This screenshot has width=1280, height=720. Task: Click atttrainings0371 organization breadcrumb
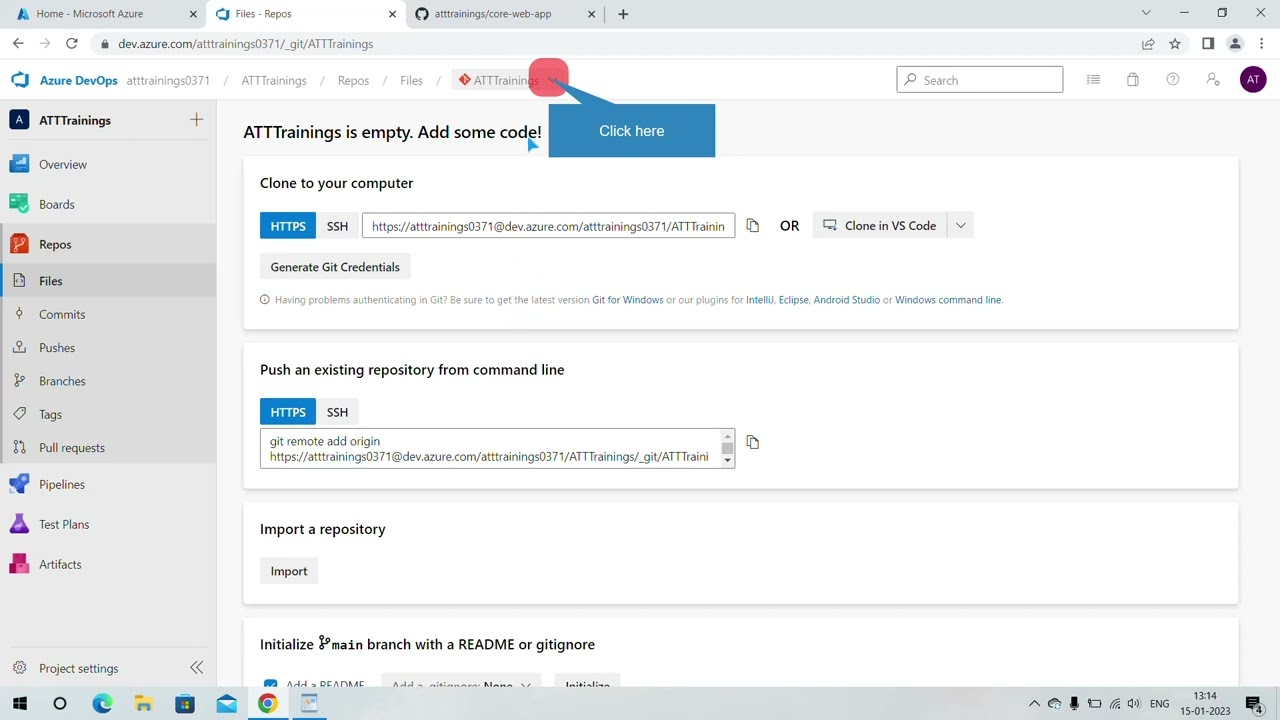pos(168,80)
